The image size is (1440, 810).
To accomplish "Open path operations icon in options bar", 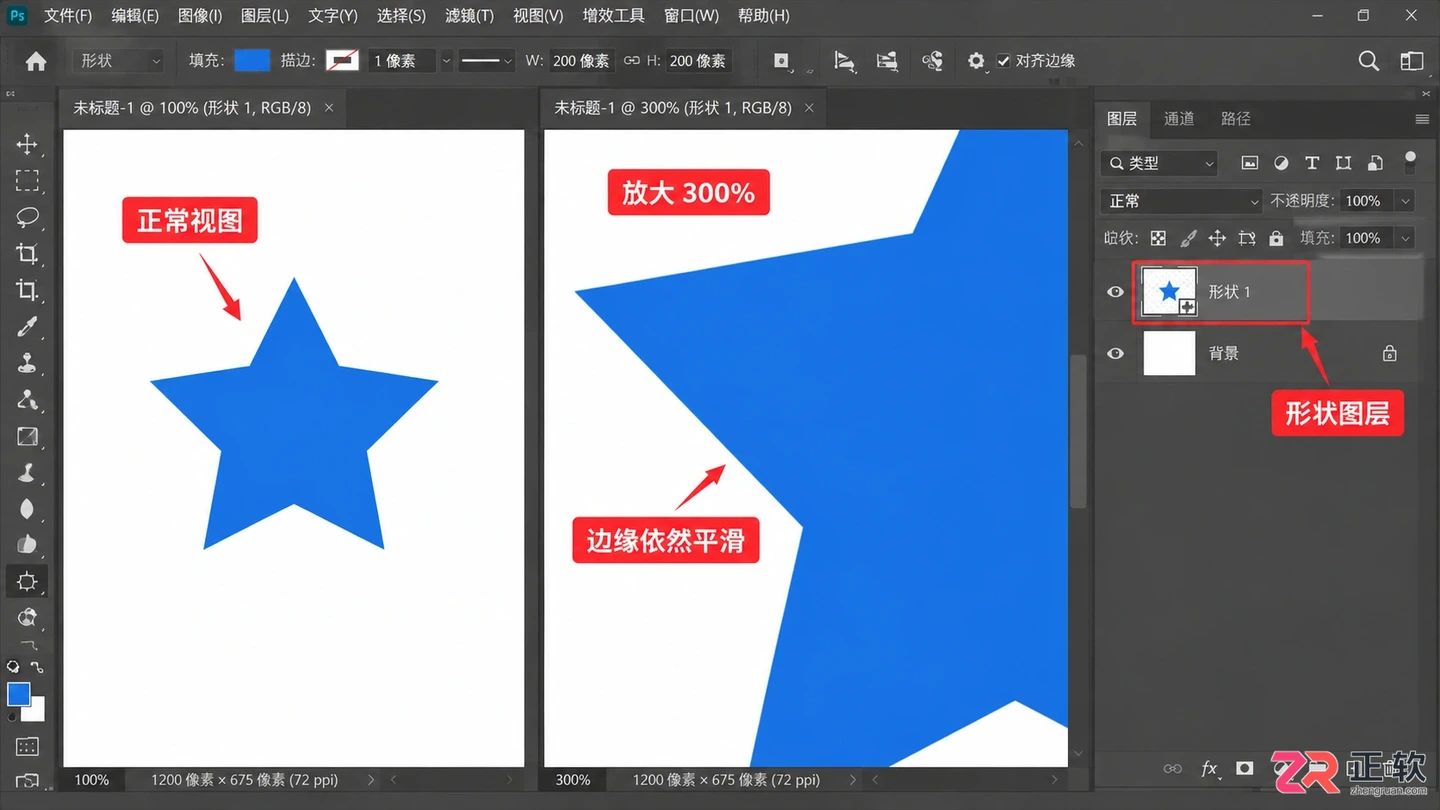I will 782,61.
